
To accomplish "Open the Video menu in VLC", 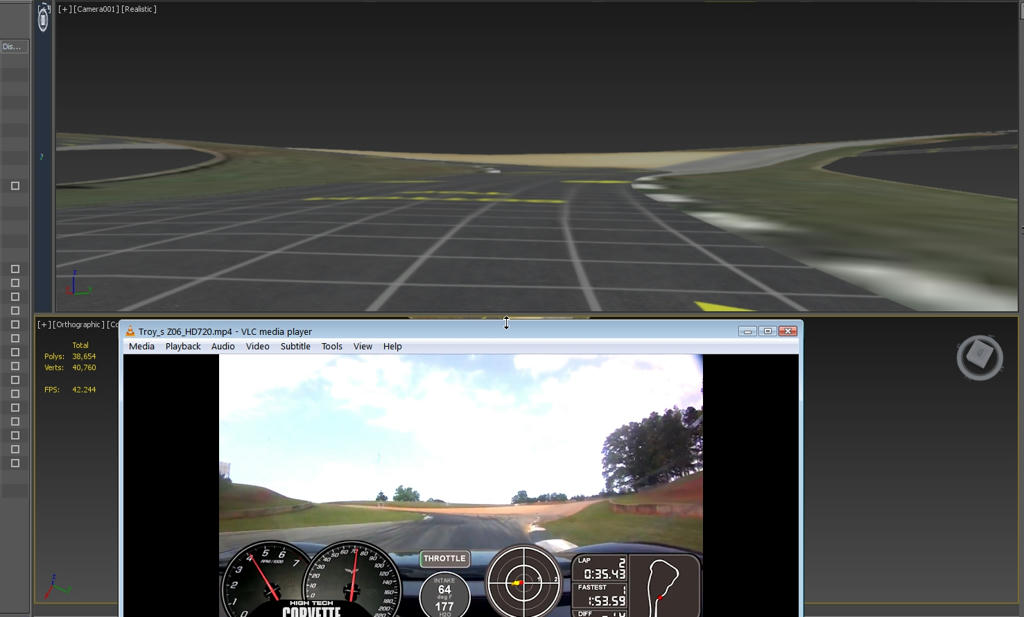I will tap(257, 347).
